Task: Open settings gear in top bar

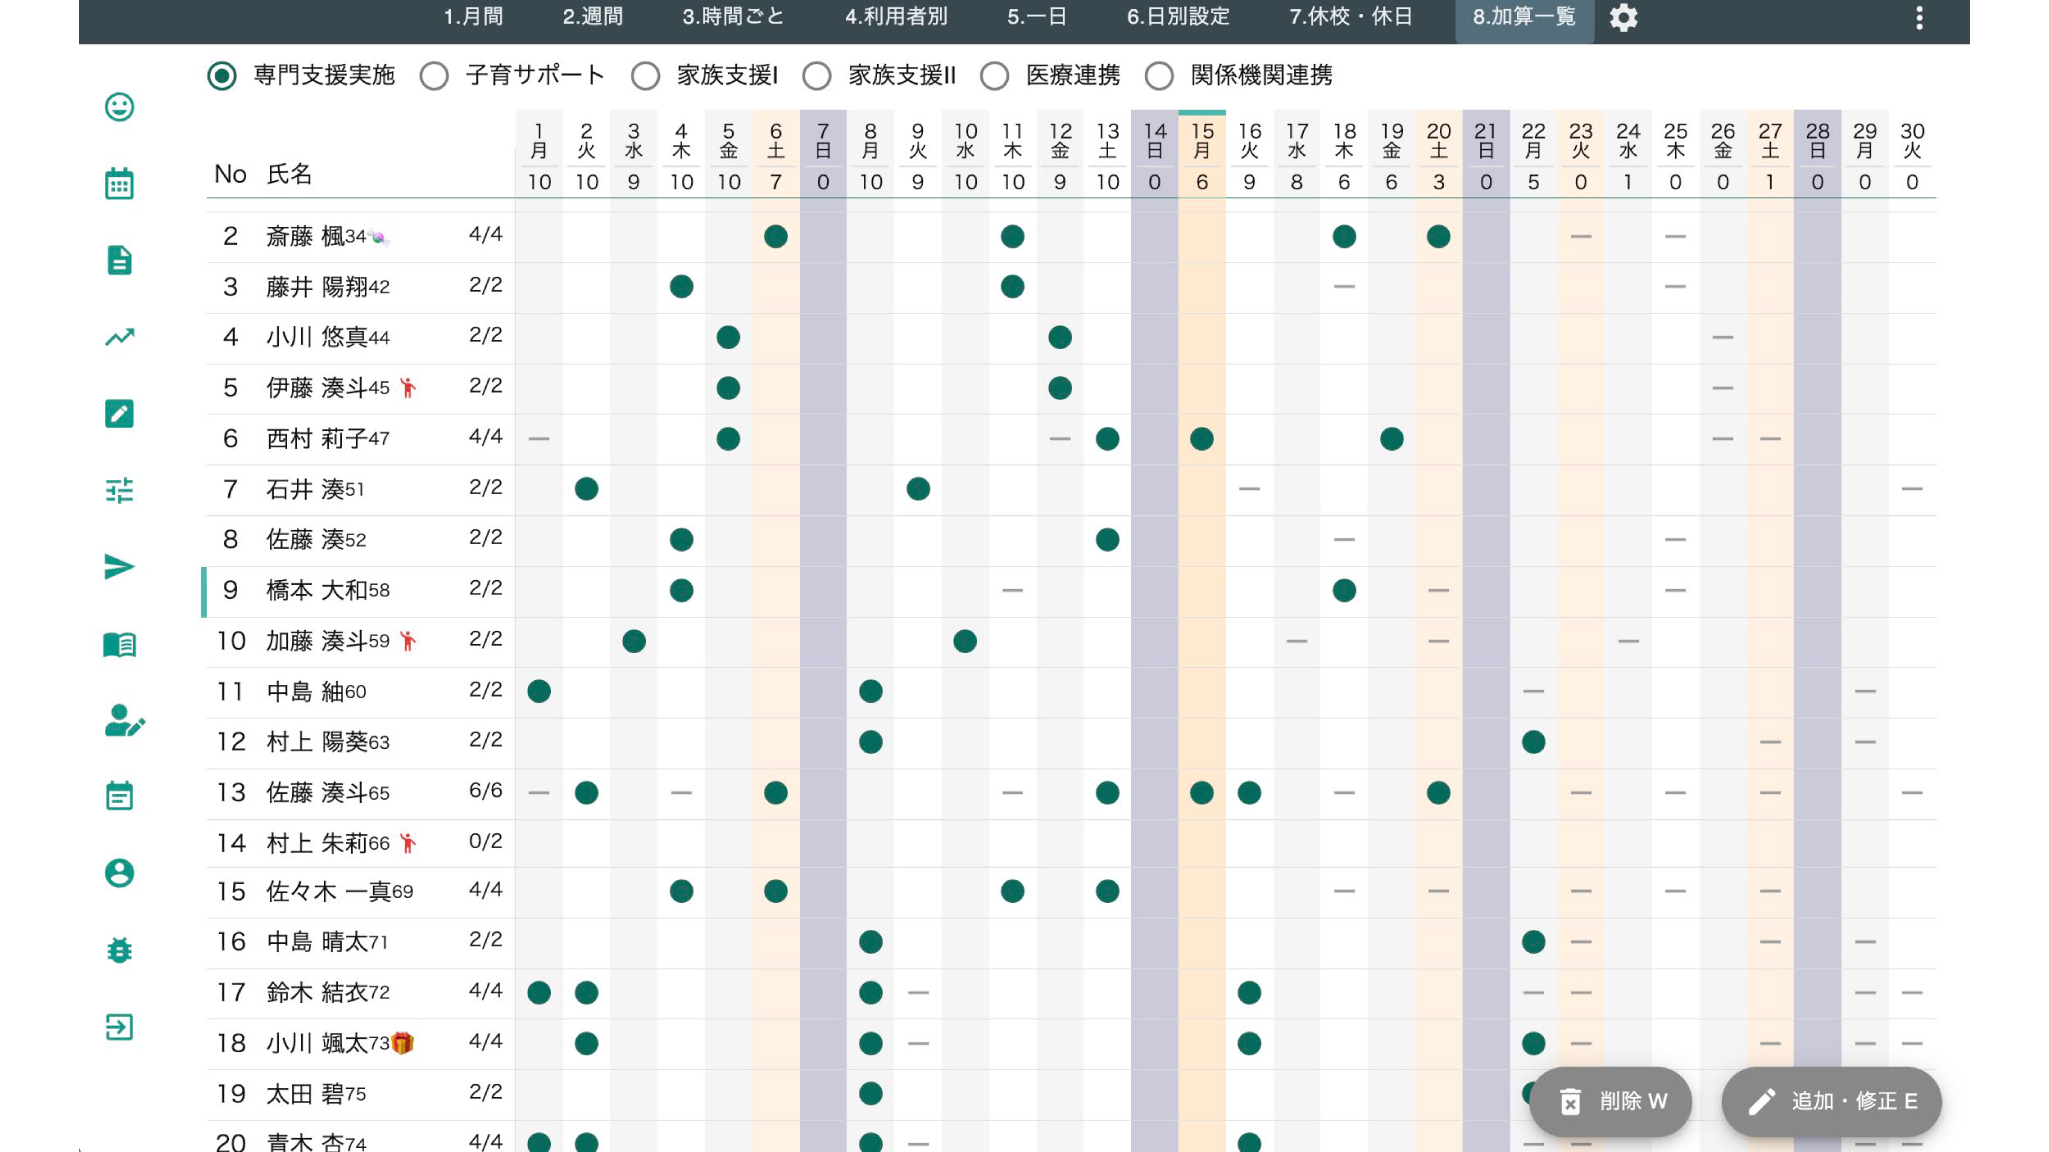Action: point(1623,18)
